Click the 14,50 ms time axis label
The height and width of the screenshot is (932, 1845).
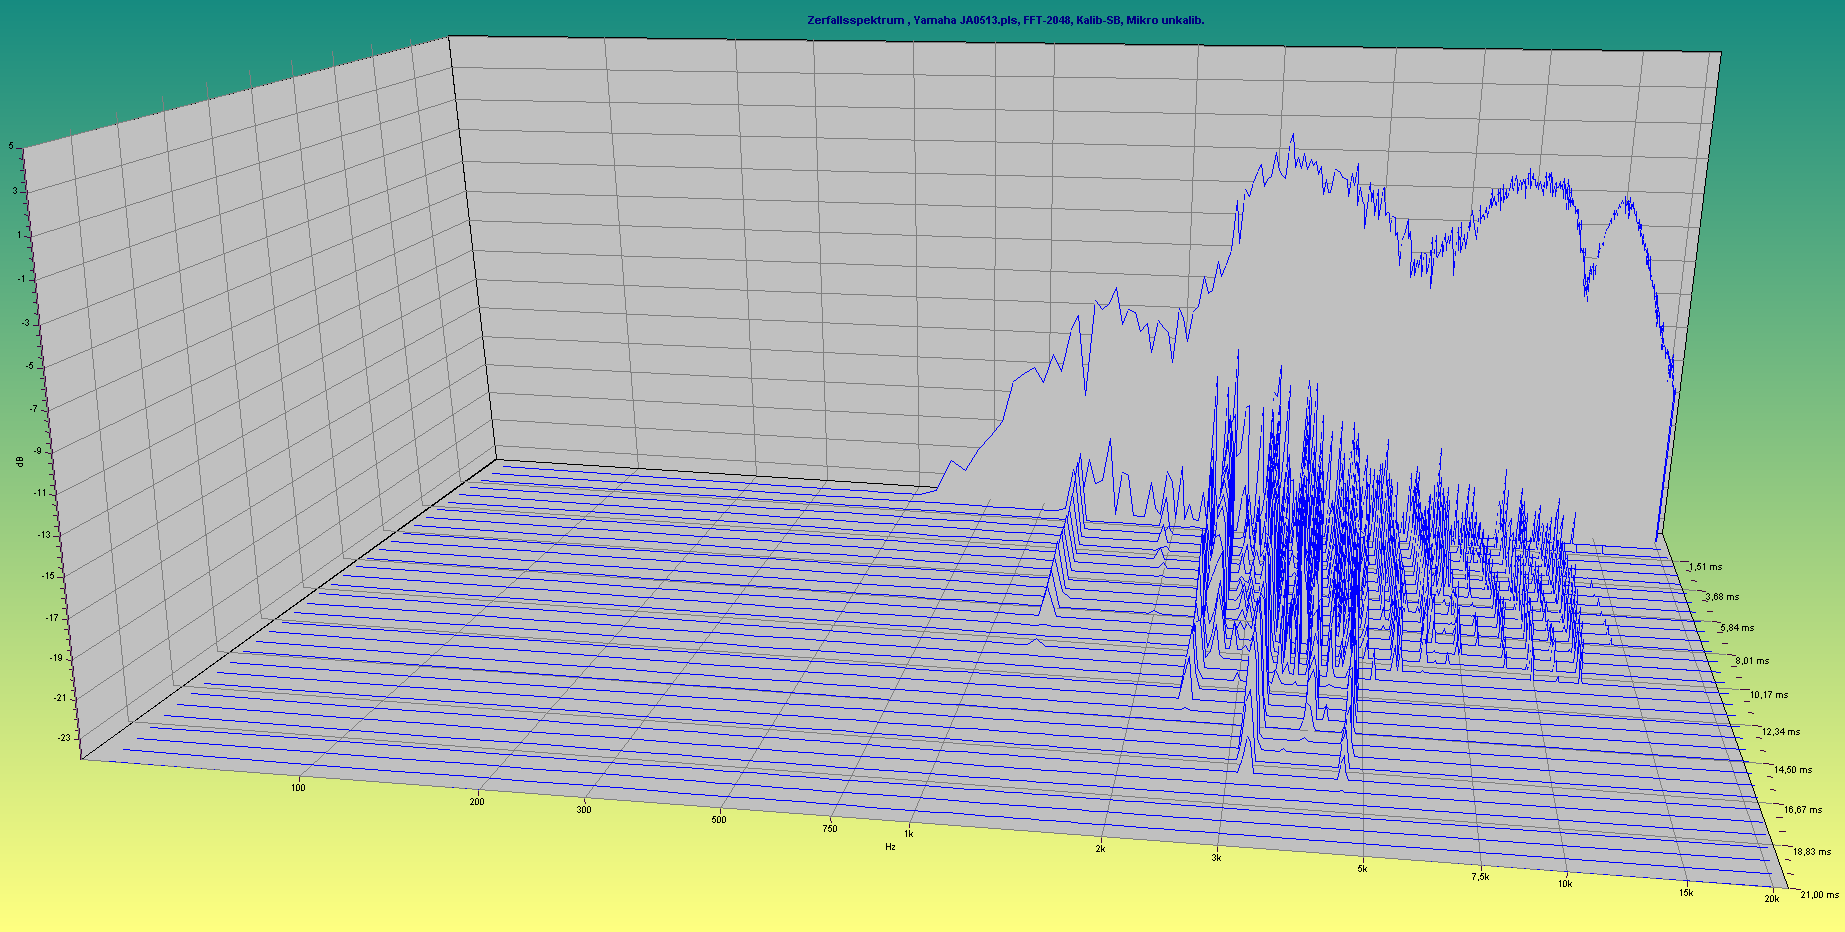coord(1792,770)
